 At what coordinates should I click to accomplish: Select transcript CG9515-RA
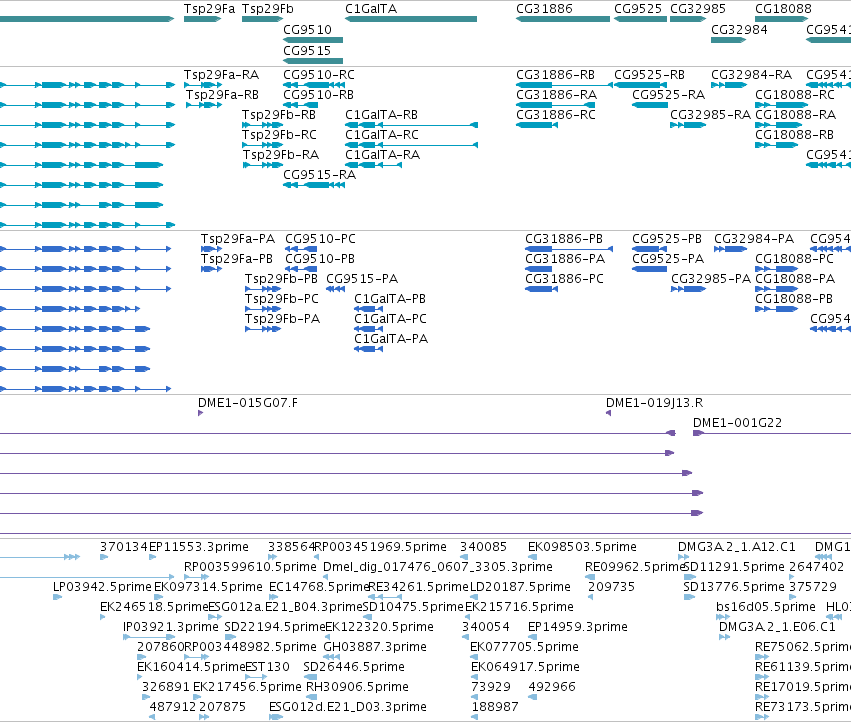(320, 175)
